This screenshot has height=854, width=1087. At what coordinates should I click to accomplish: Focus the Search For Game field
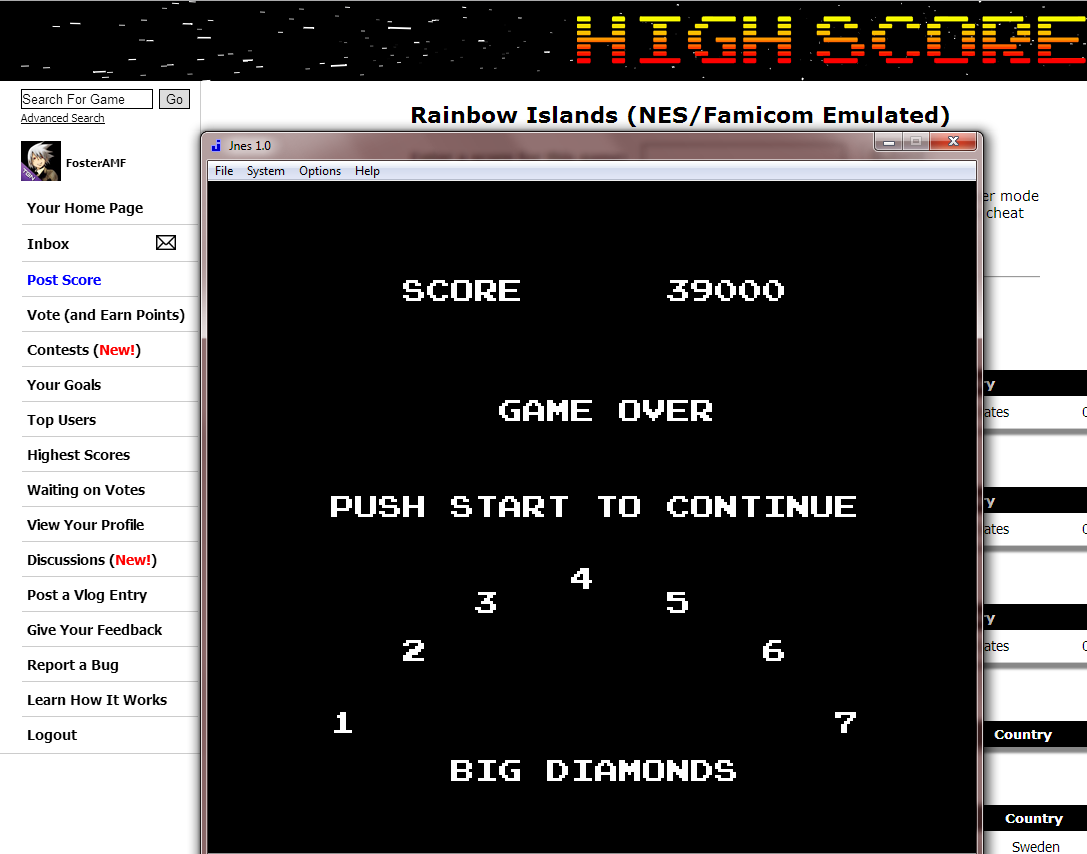pos(87,99)
